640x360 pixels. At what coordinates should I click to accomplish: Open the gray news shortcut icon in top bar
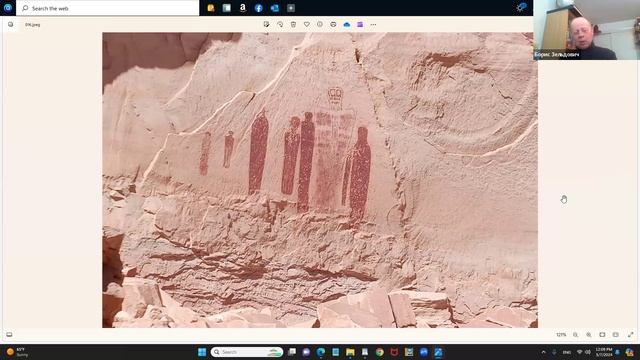227,8
